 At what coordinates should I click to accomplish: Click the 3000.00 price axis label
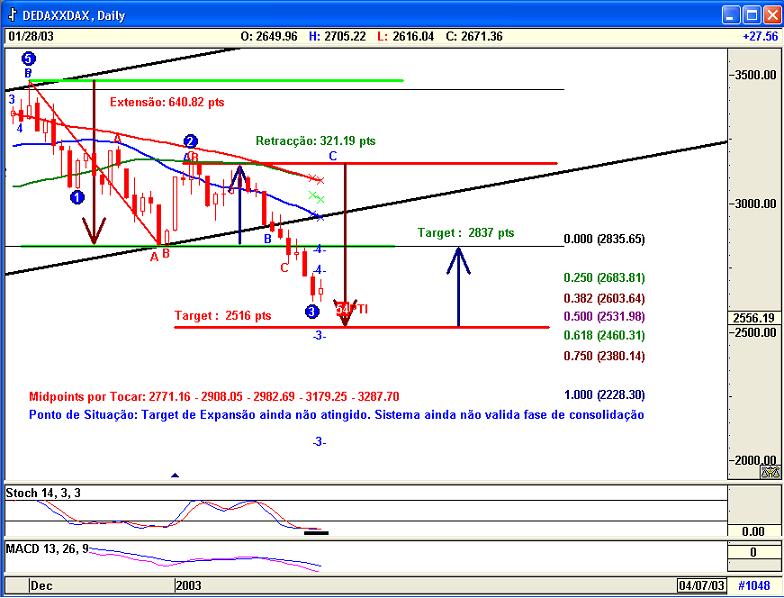coord(756,204)
